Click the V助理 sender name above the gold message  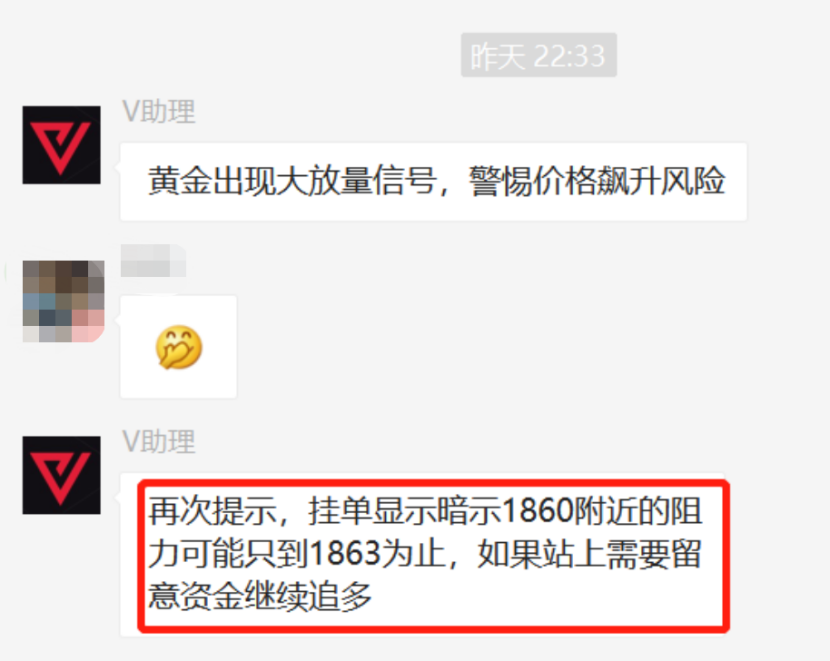tap(159, 112)
